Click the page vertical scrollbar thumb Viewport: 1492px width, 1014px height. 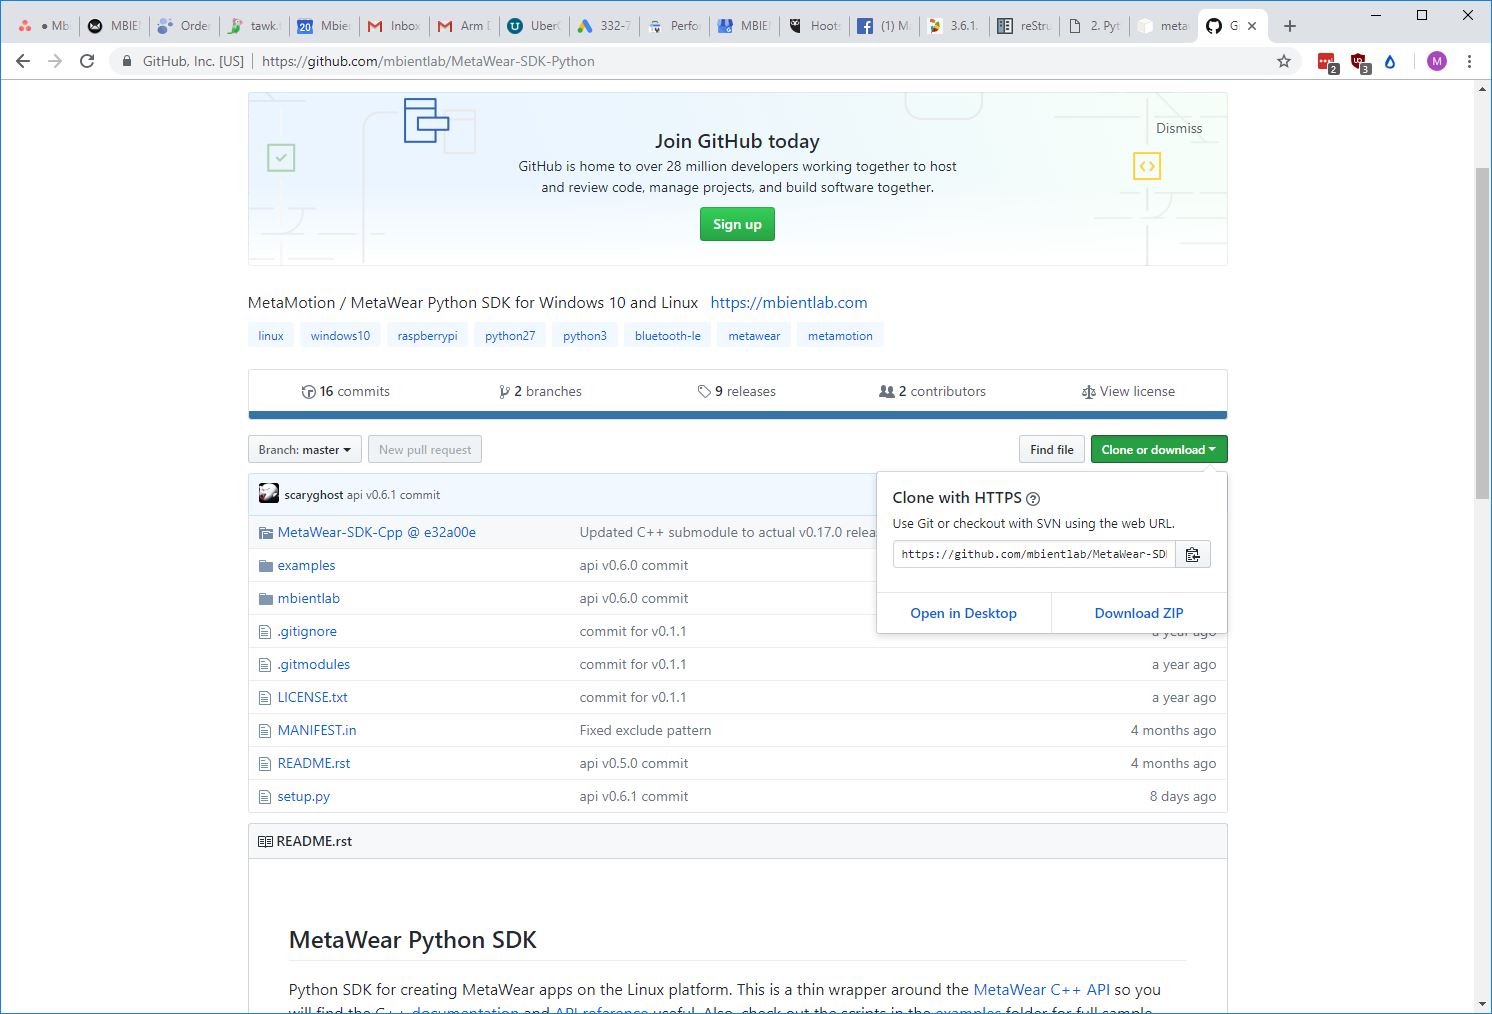click(1482, 333)
